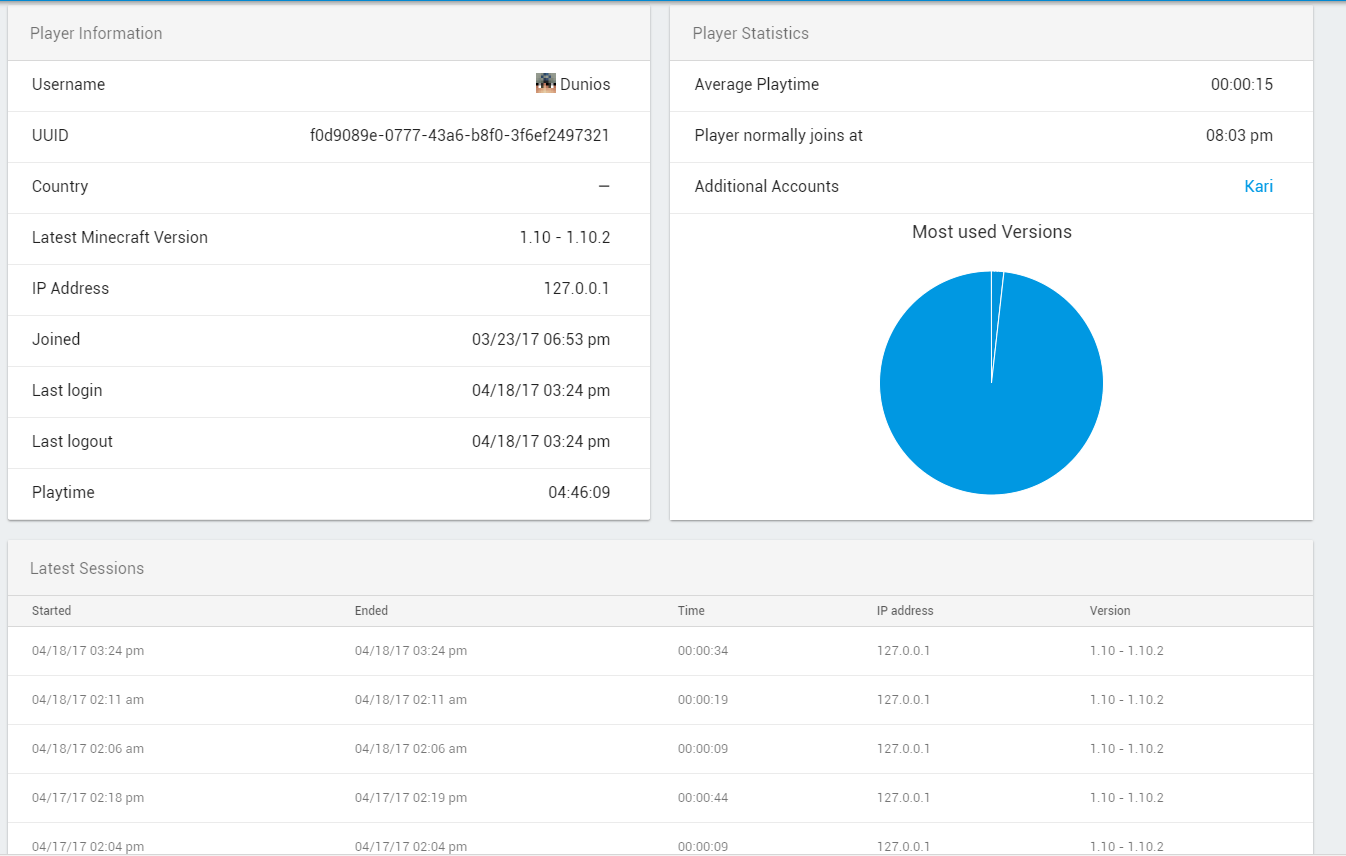The width and height of the screenshot is (1346, 856).
Task: Click the Player Information panel header
Action: 96,33
